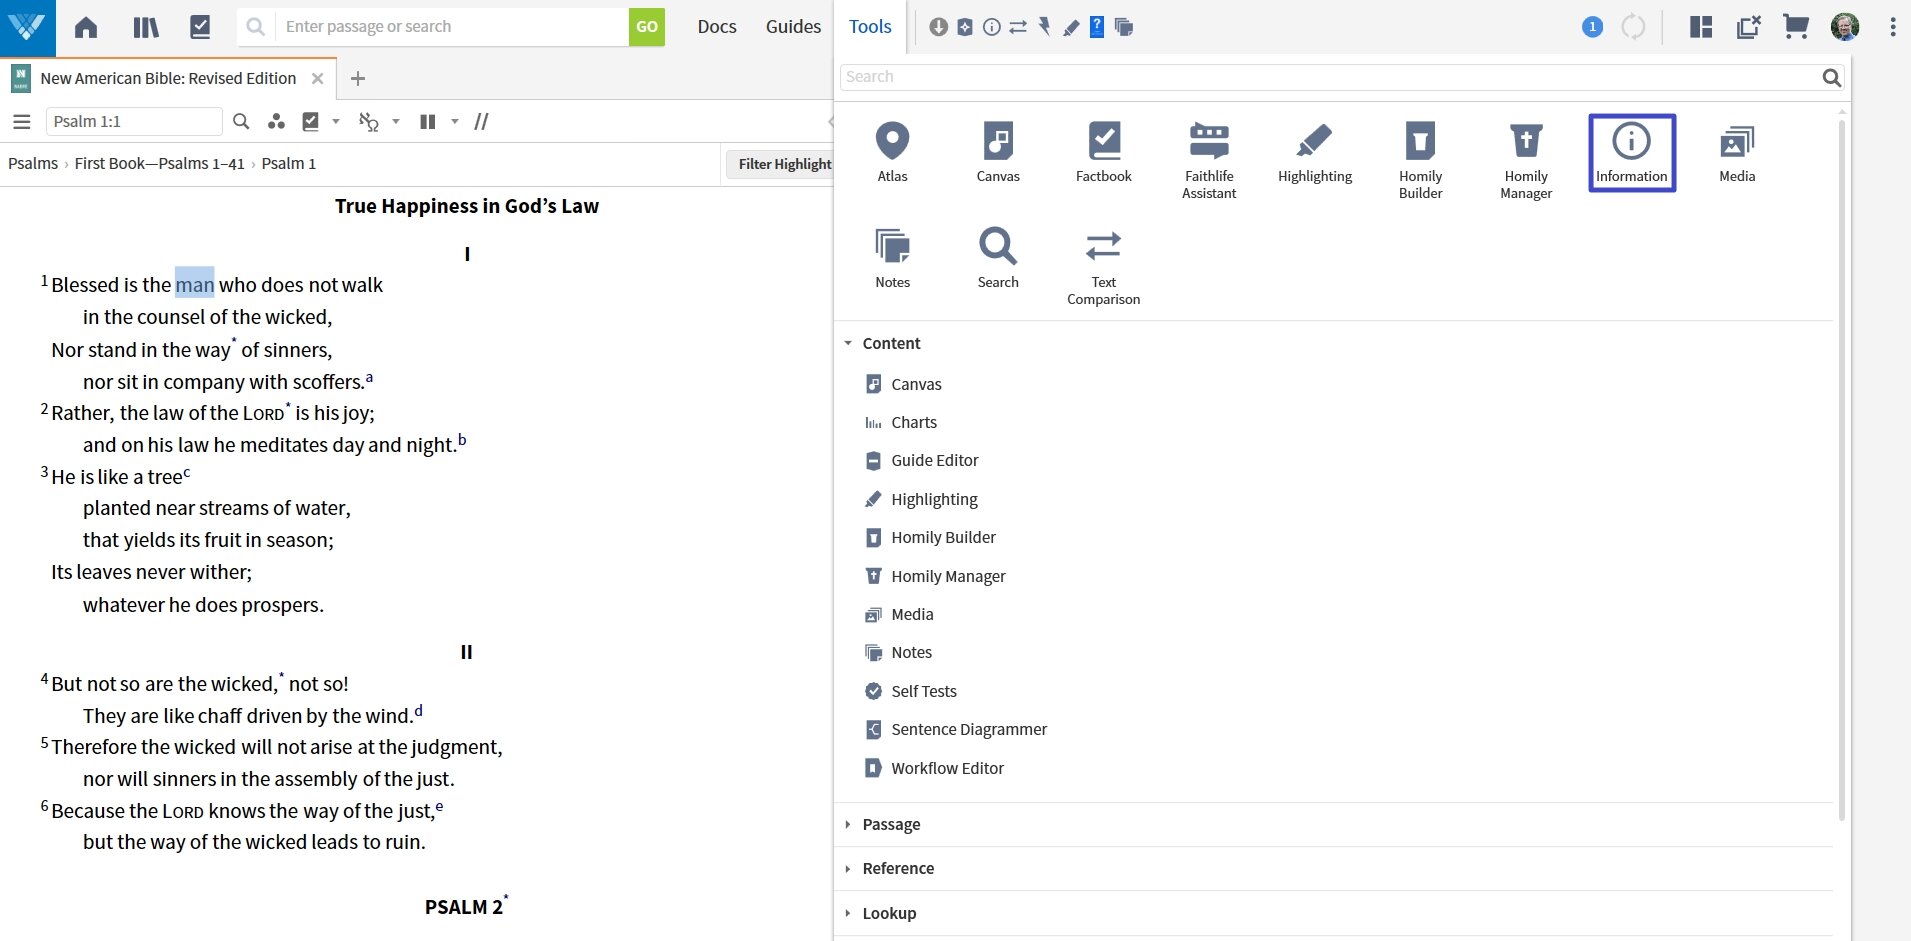
Task: Click the Psalm 1 breadcrumb
Action: (288, 163)
